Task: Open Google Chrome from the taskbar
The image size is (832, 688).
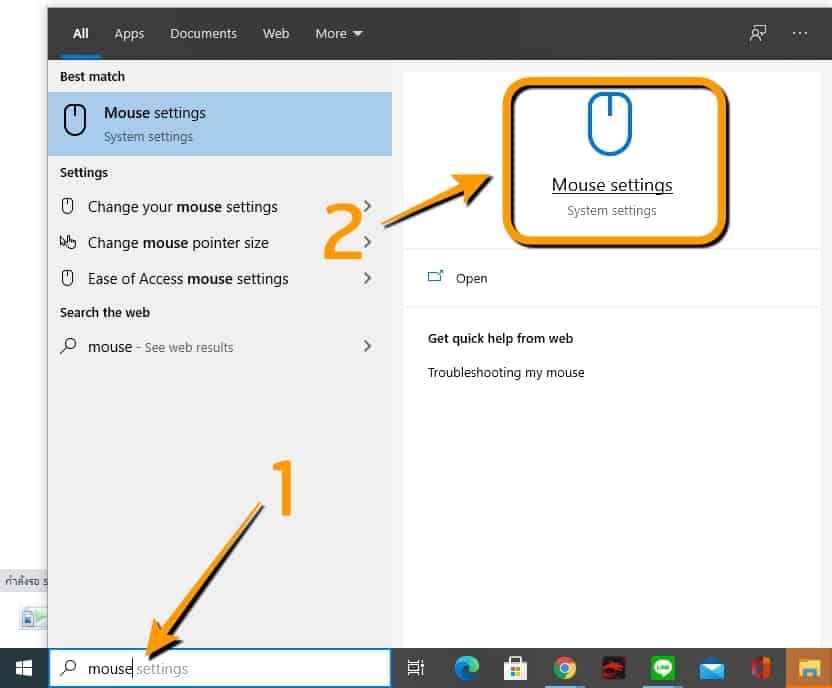Action: pos(565,668)
